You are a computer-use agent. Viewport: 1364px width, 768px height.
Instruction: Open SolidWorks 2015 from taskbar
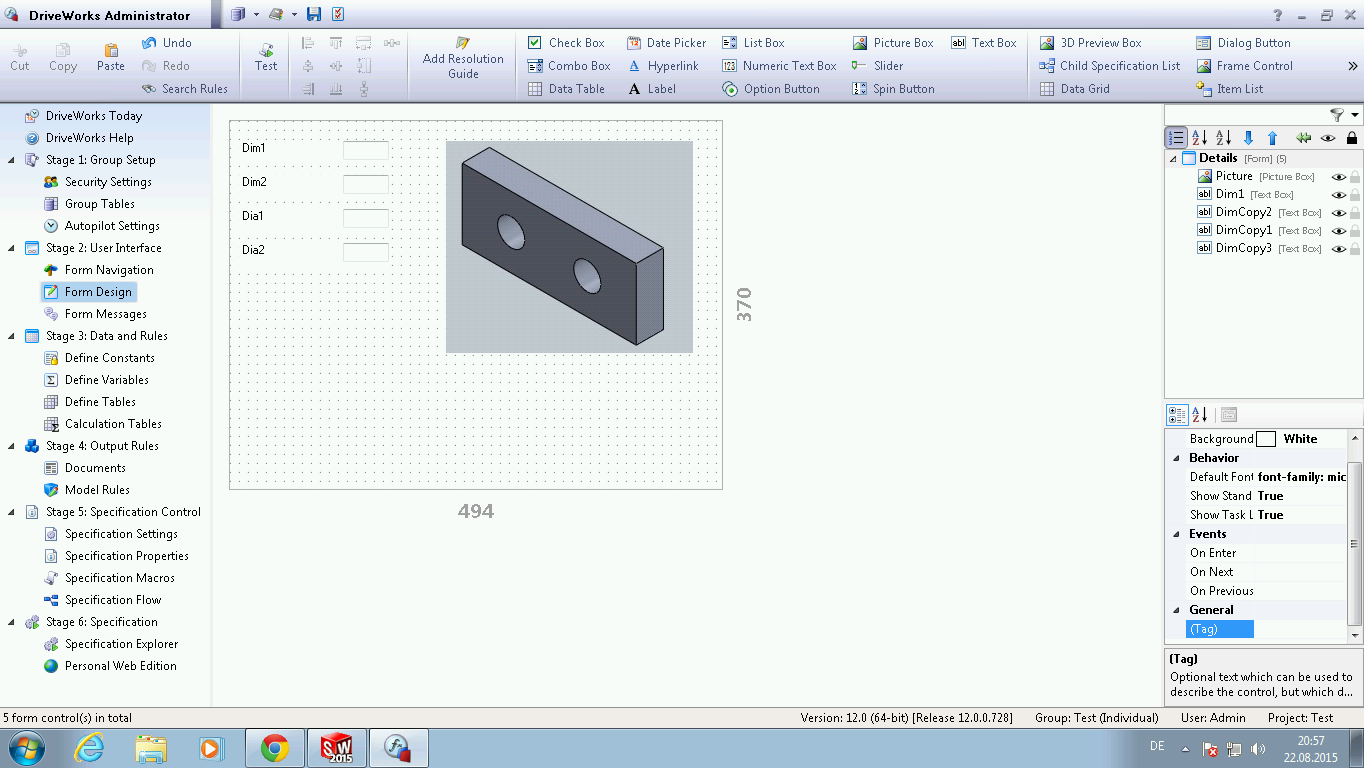337,748
